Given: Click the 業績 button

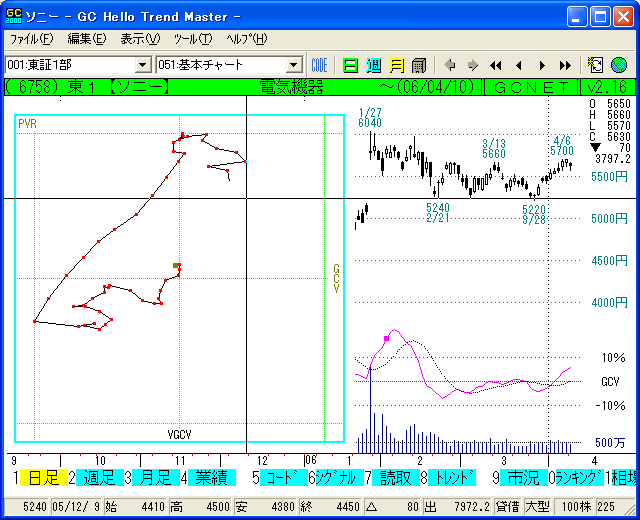Looking at the screenshot, I should pos(212,478).
